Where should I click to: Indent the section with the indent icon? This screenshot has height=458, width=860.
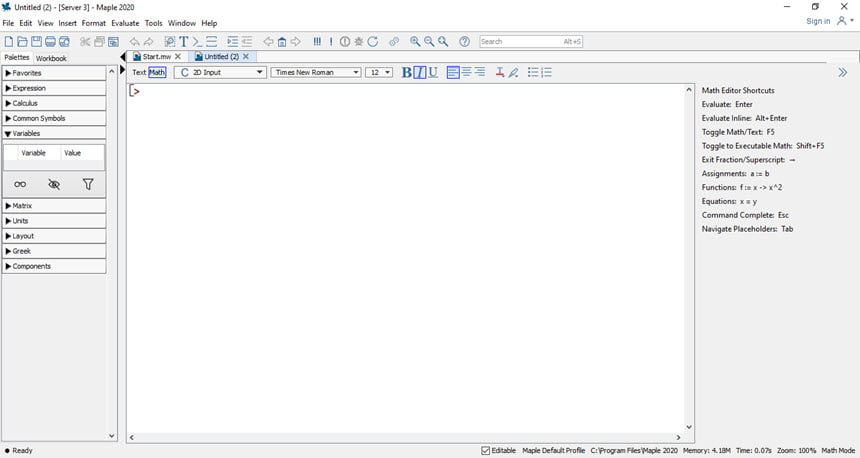pos(233,42)
